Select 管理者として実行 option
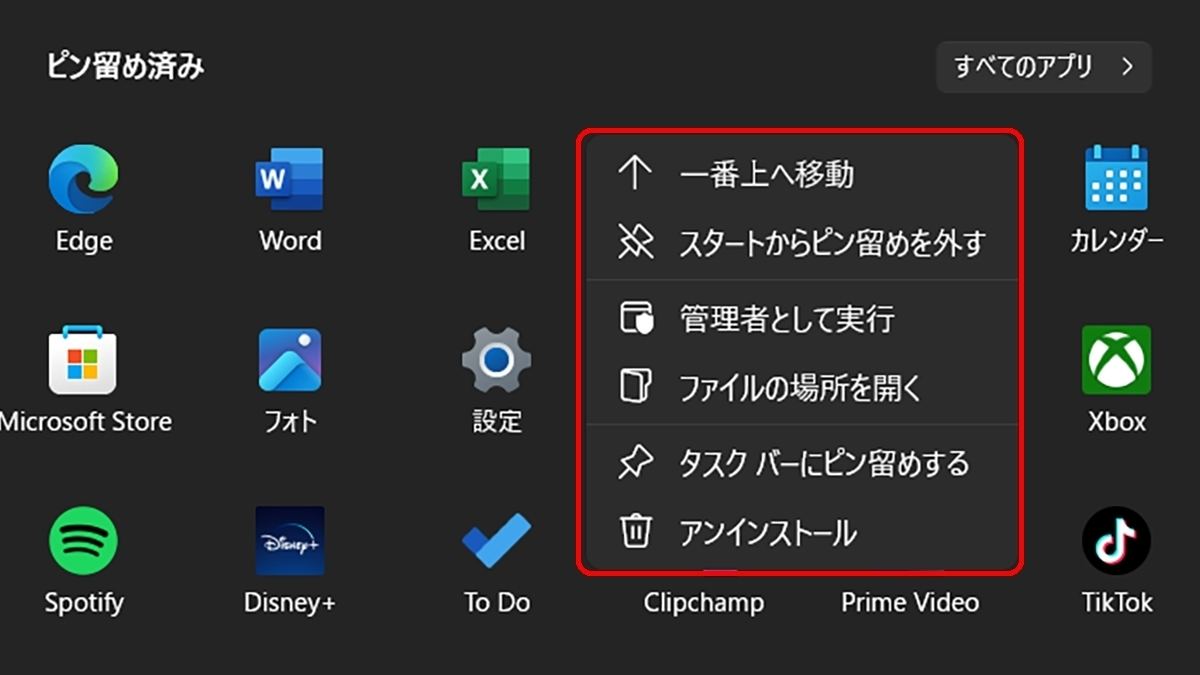This screenshot has height=675, width=1200. [x=802, y=319]
